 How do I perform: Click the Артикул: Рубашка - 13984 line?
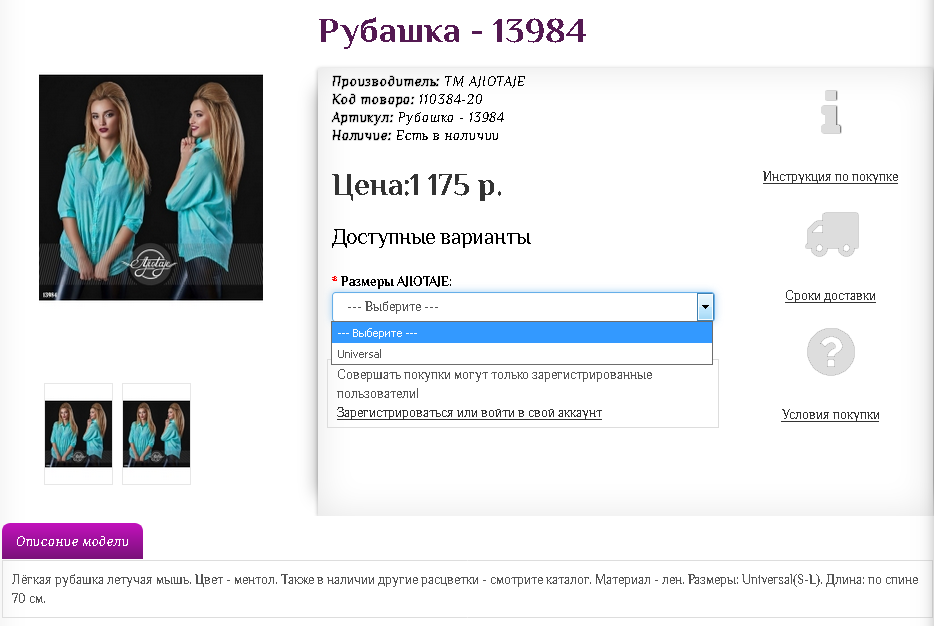(x=418, y=117)
